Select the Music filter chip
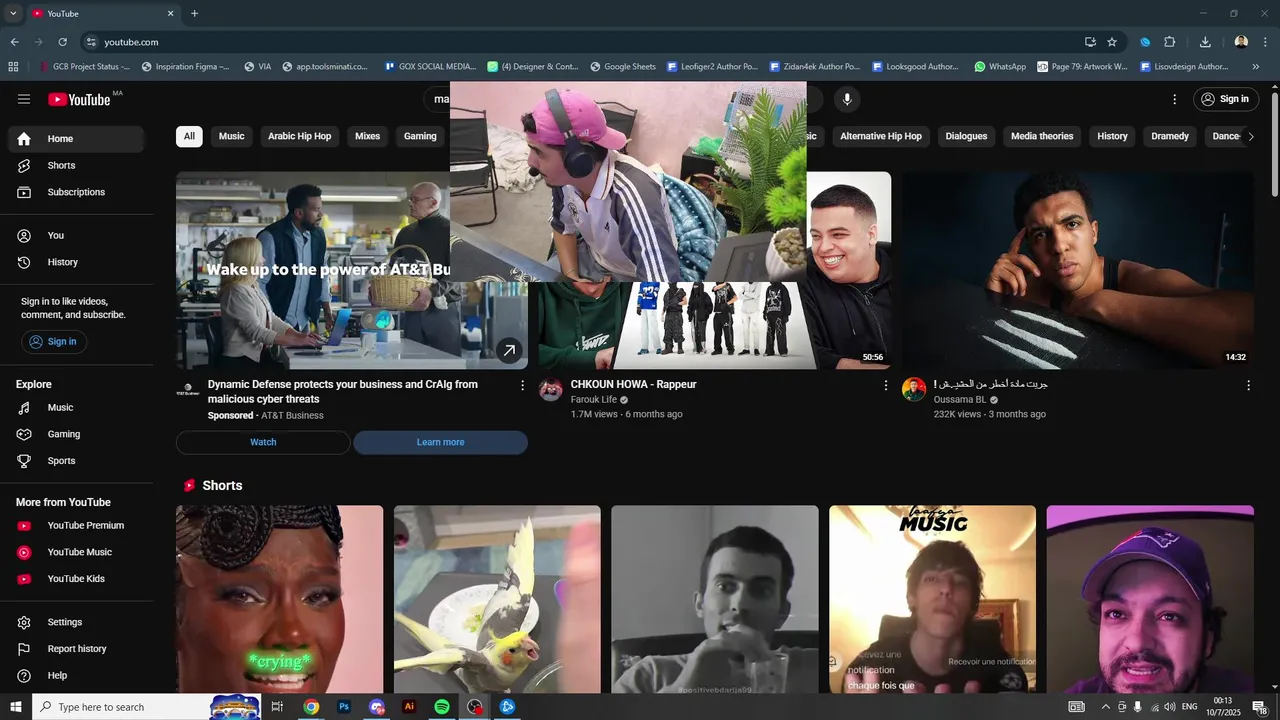Viewport: 1280px width, 720px height. tap(231, 136)
